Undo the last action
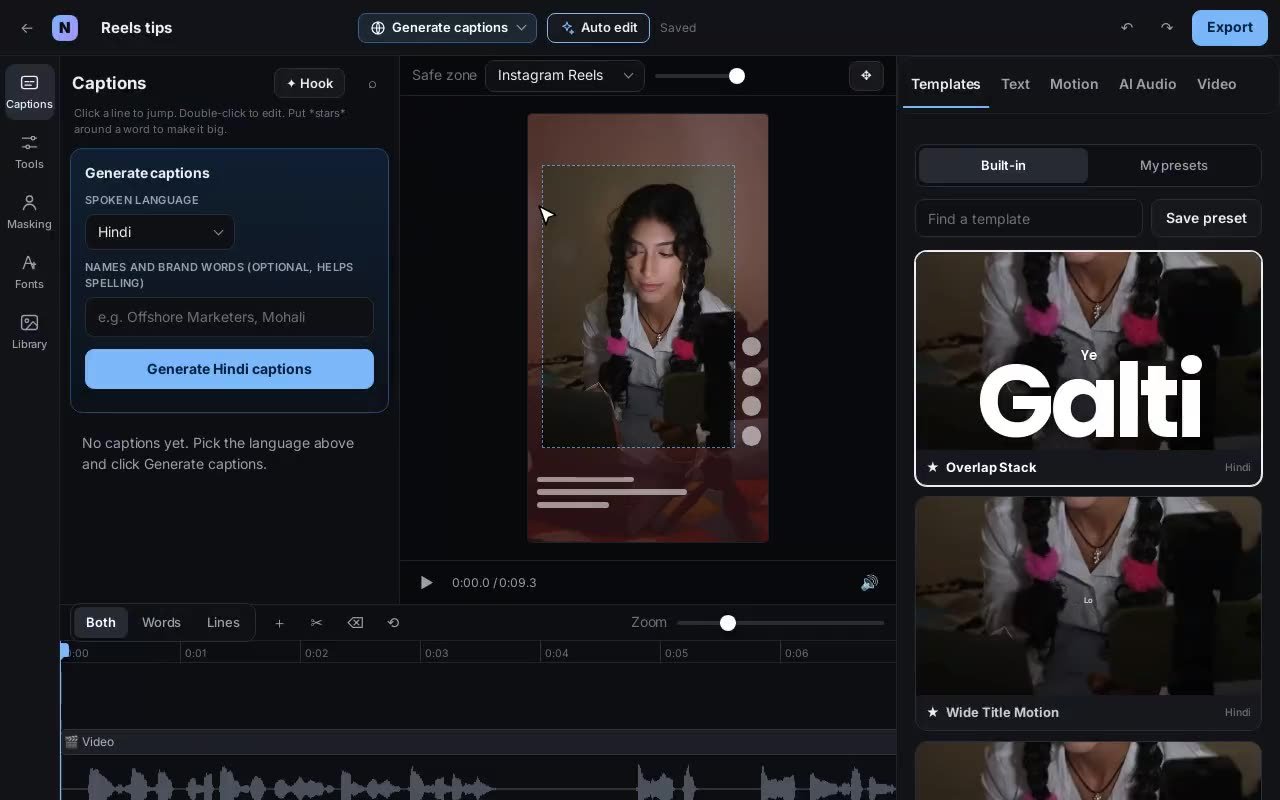Screen dimensions: 1280x800 (1127, 28)
